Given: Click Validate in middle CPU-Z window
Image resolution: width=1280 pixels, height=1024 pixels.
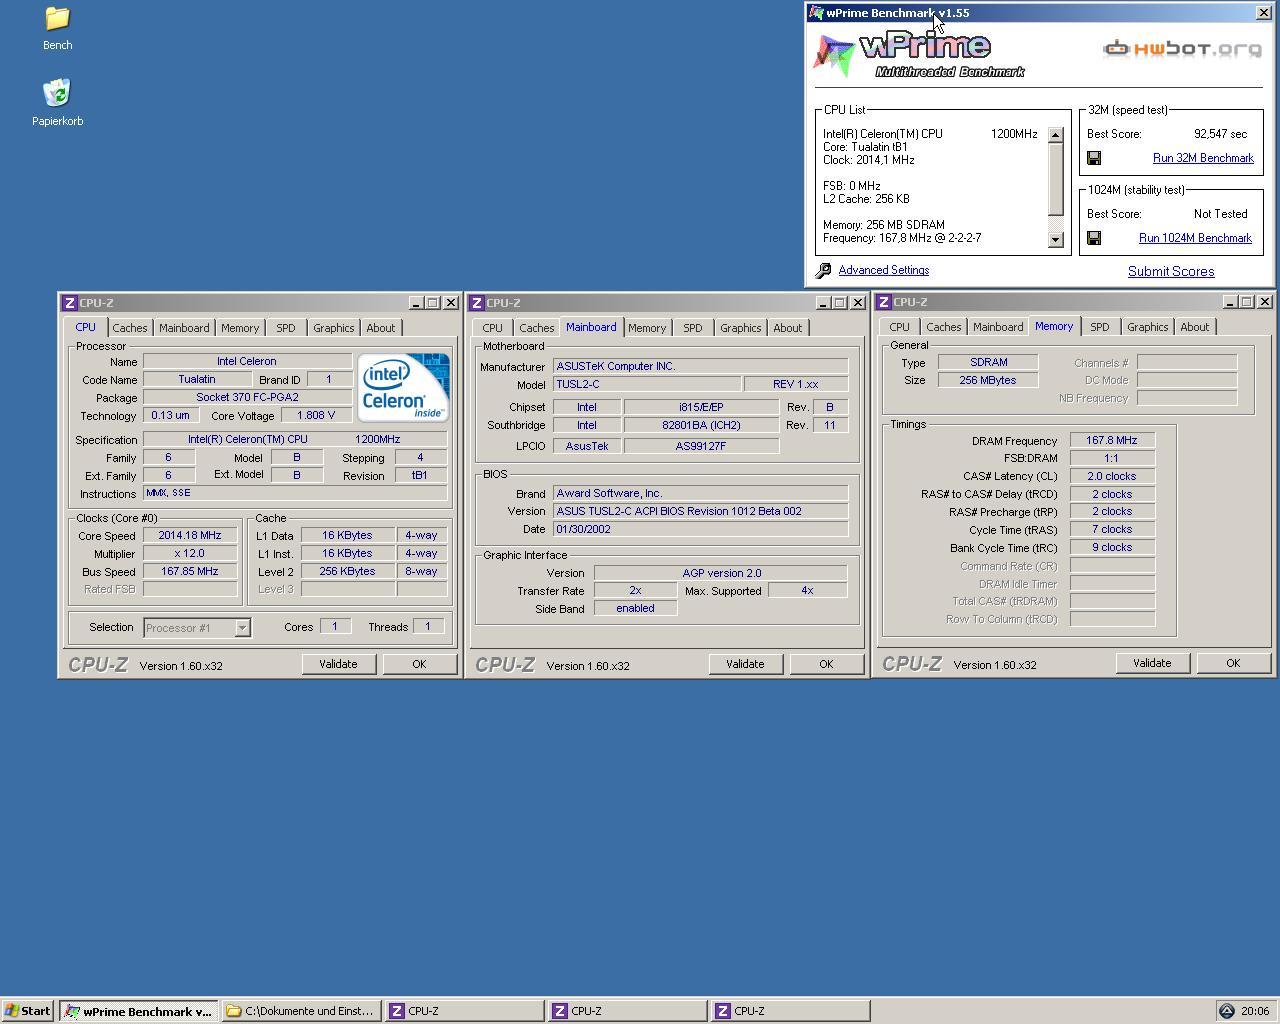Looking at the screenshot, I should coord(745,664).
